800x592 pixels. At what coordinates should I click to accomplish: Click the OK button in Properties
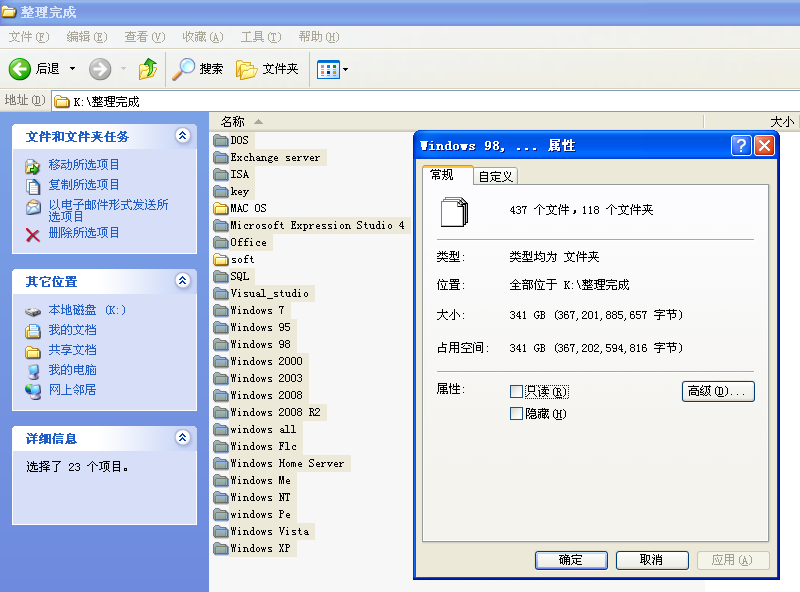(571, 560)
